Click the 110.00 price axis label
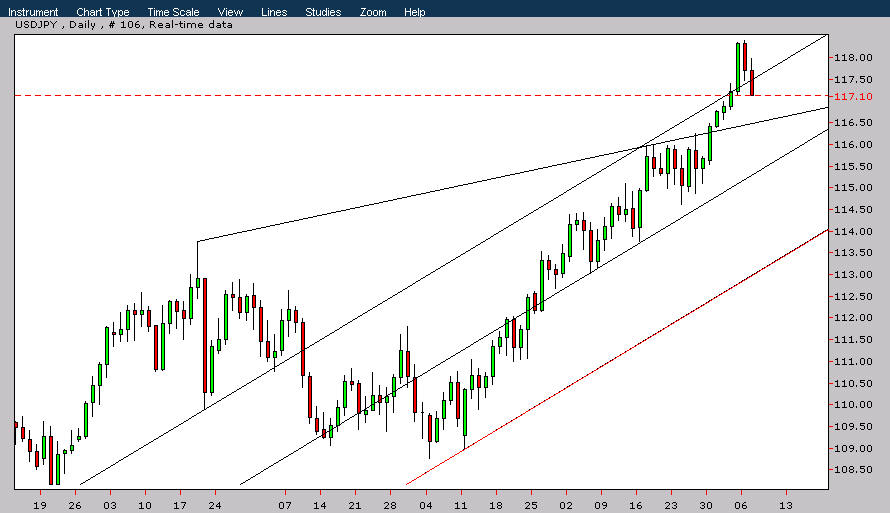Viewport: 890px width, 513px height. (853, 405)
